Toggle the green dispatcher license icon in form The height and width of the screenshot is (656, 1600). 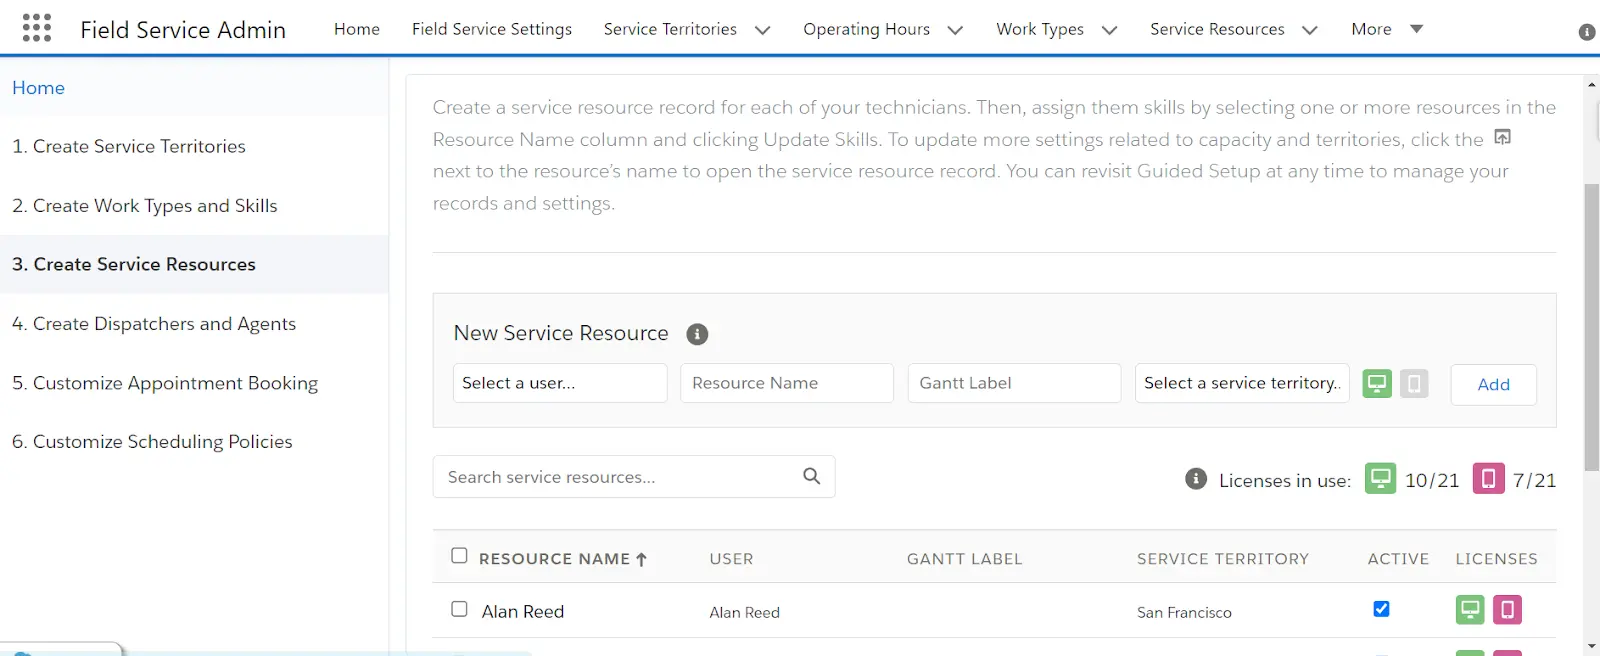(1377, 384)
